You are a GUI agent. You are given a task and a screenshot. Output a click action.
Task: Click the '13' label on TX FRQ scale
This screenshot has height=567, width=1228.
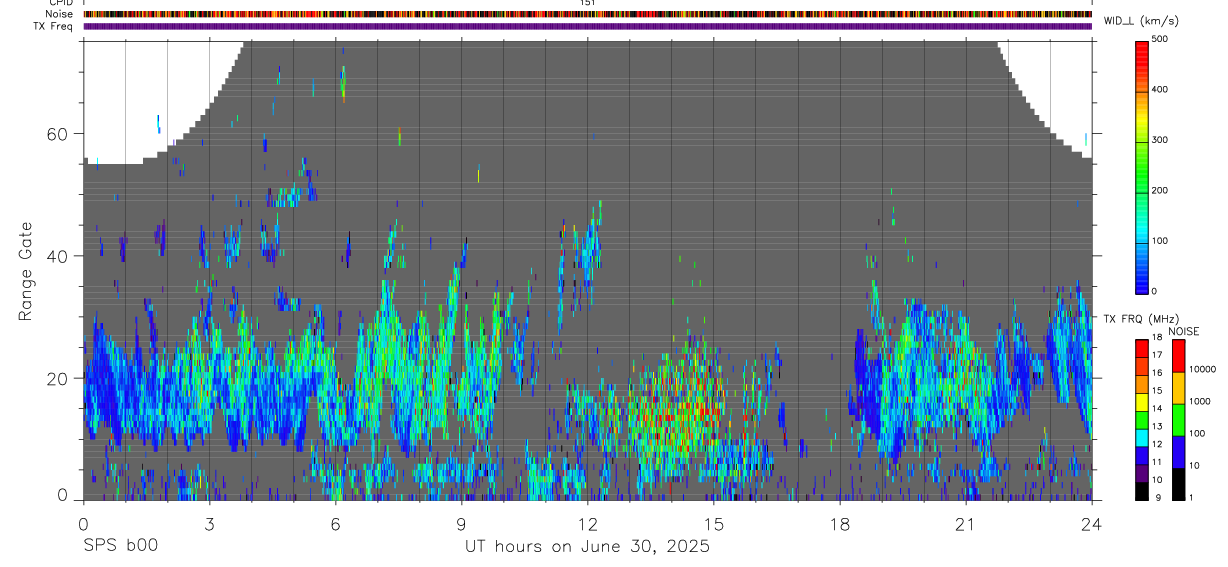pyautogui.click(x=1159, y=427)
